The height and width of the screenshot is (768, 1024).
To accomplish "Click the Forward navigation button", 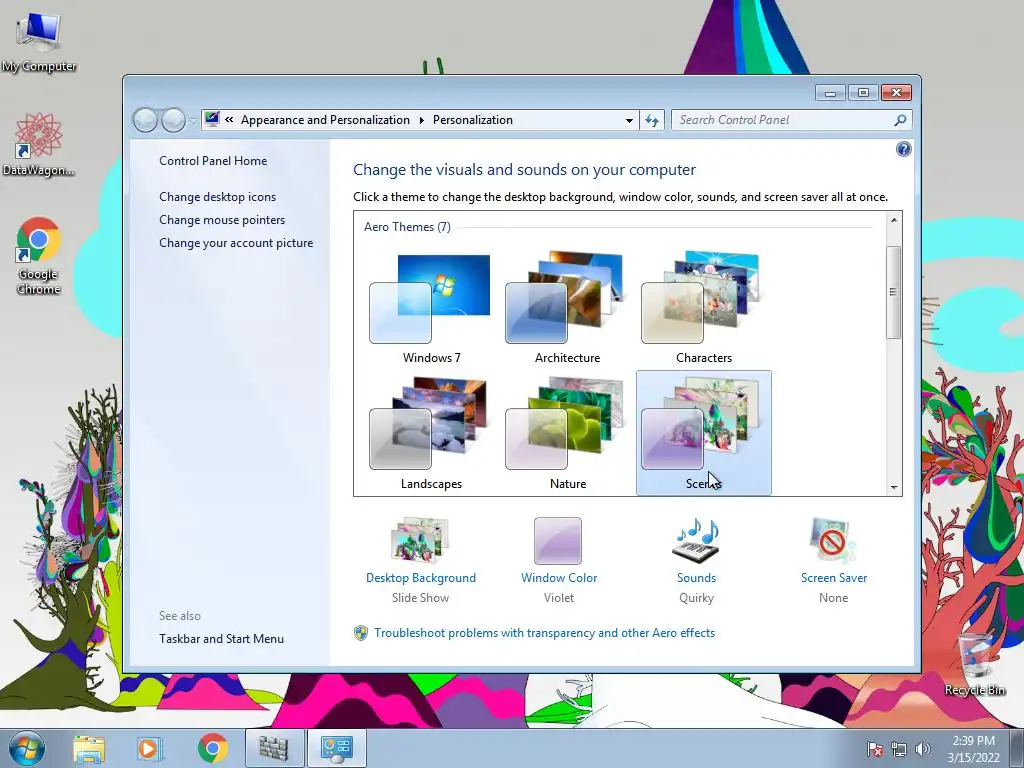I will click(173, 120).
